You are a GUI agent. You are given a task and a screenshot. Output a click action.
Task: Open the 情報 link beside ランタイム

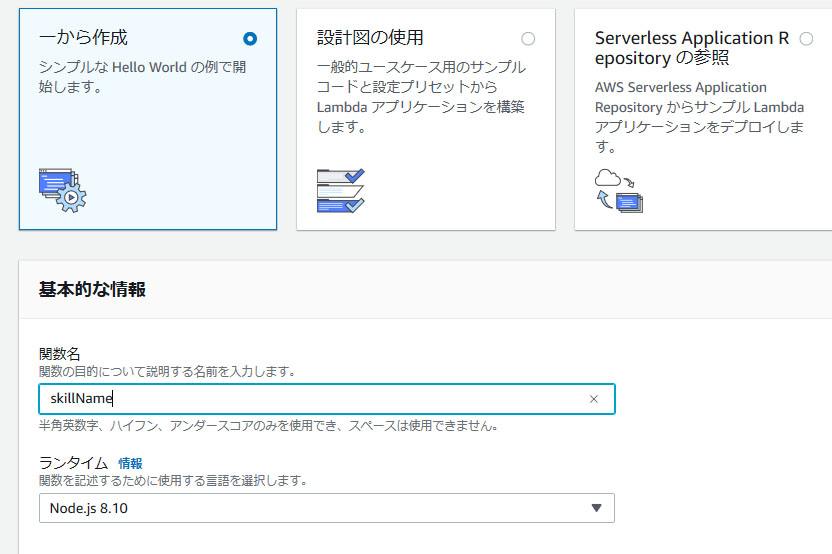[x=130, y=463]
